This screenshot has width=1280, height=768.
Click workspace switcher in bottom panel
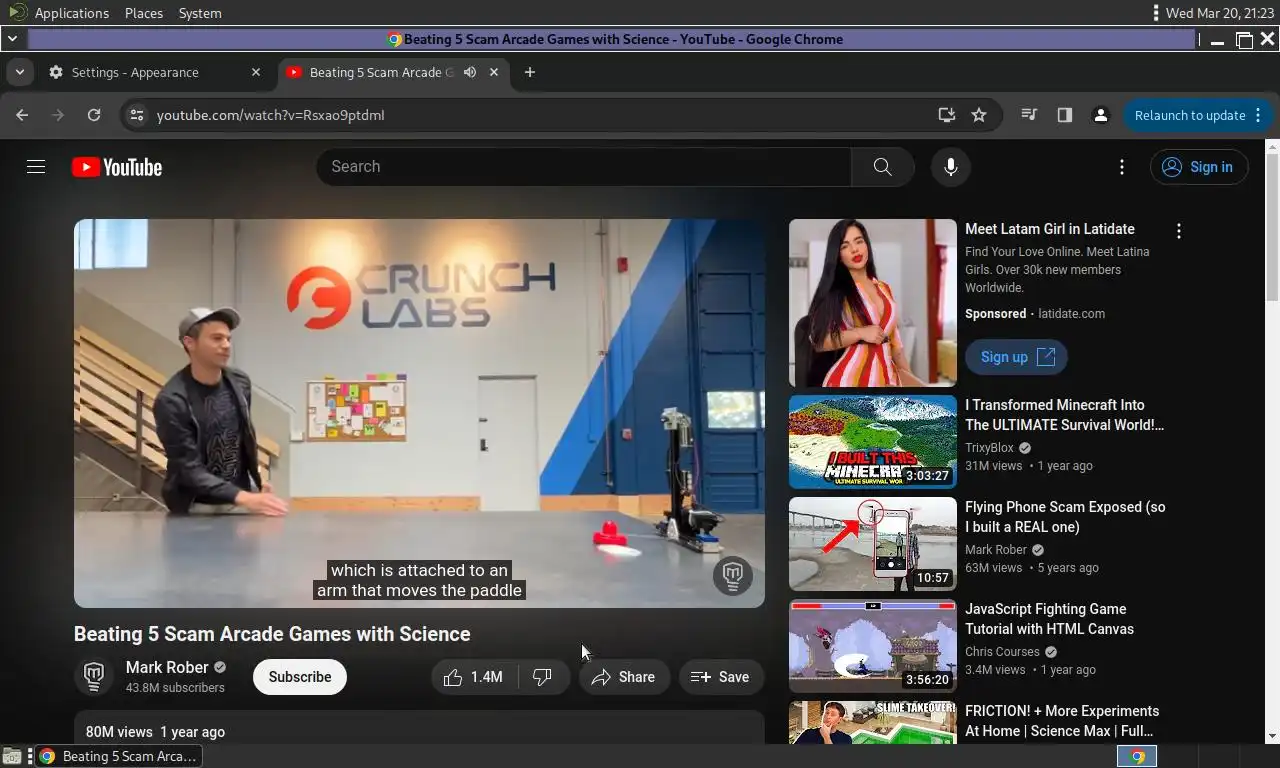[x=1137, y=756]
